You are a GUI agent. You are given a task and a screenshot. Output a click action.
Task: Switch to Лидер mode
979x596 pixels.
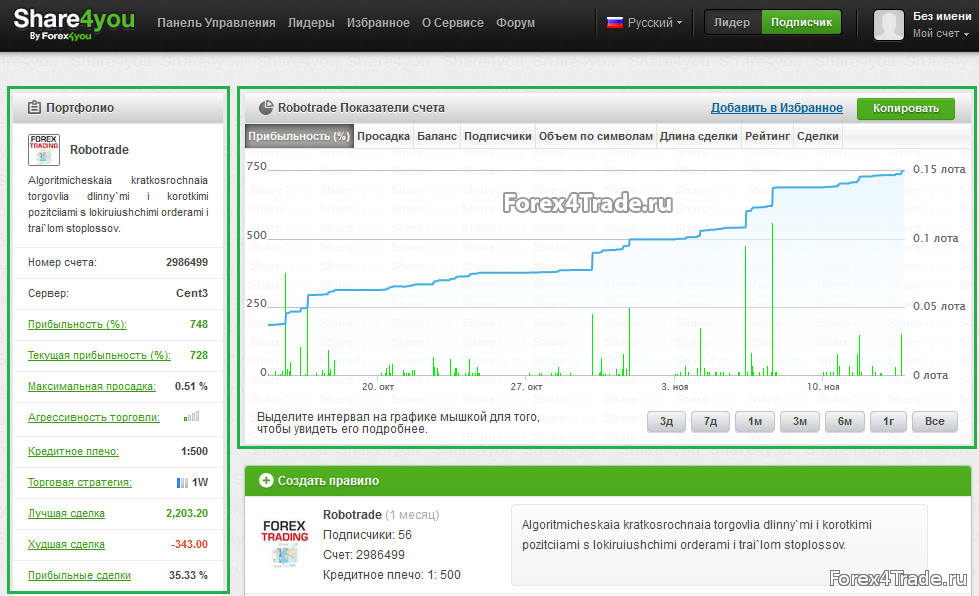click(x=732, y=22)
